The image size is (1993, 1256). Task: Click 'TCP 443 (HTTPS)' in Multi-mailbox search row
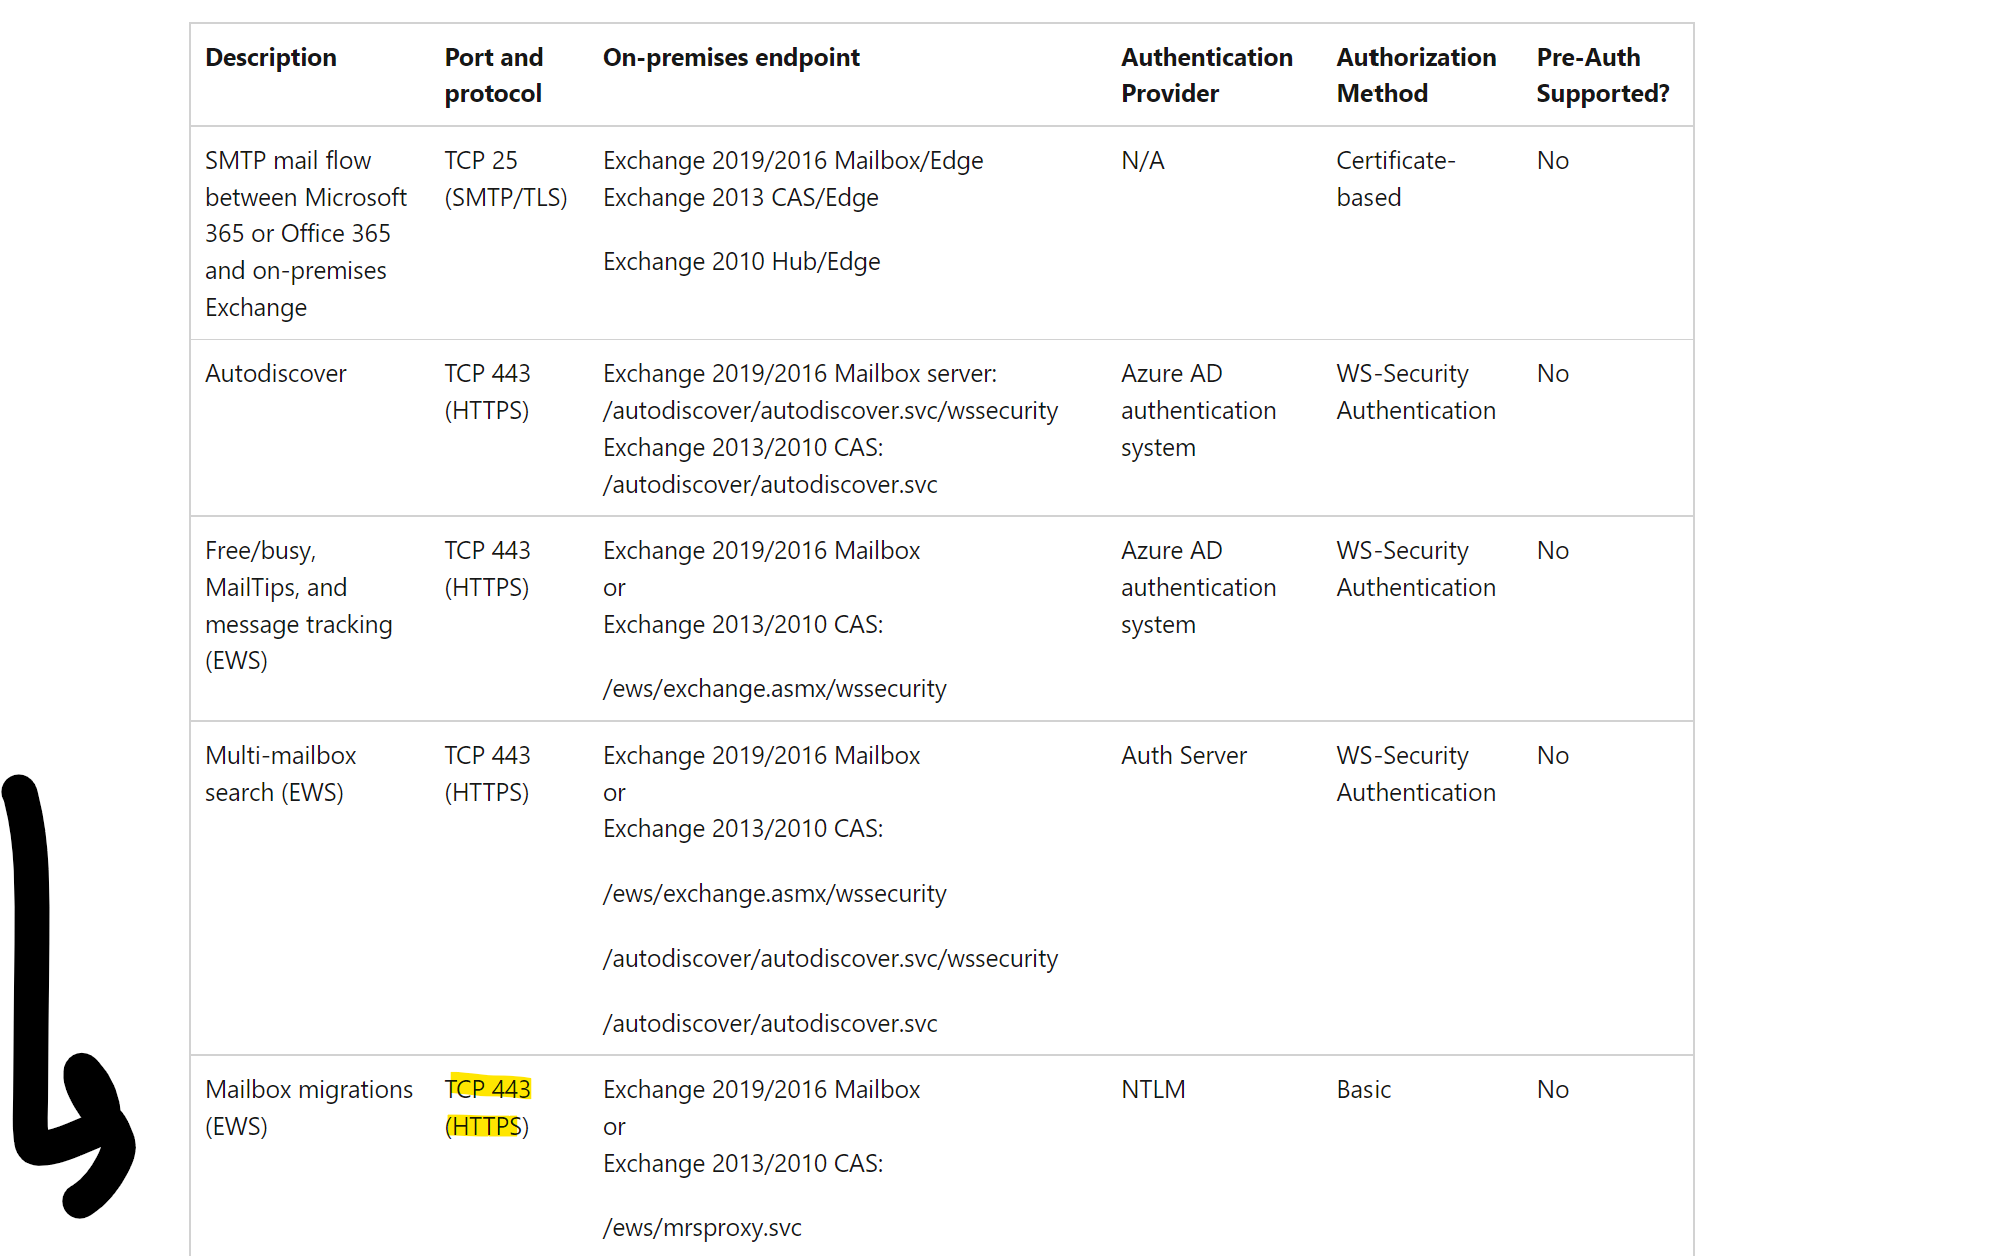pyautogui.click(x=488, y=774)
